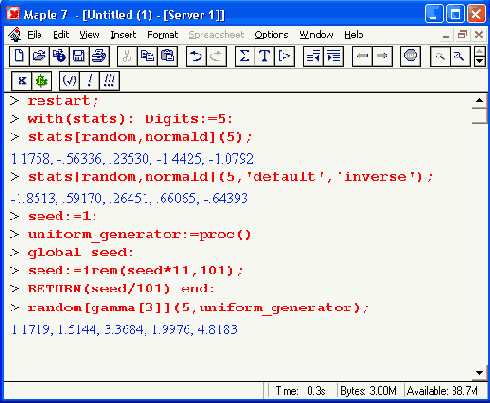Screen dimensions: 490x403
Task: Open an existing worksheet via folder icon
Action: [39, 56]
